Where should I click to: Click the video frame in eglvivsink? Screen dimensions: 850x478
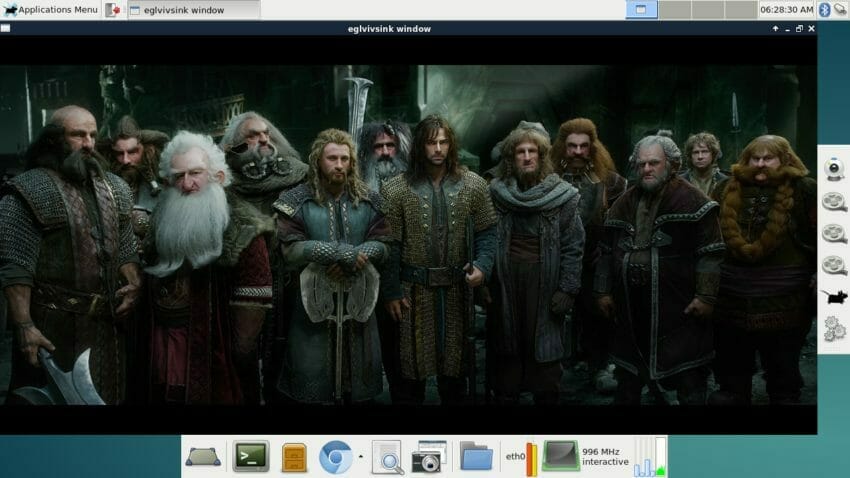408,235
